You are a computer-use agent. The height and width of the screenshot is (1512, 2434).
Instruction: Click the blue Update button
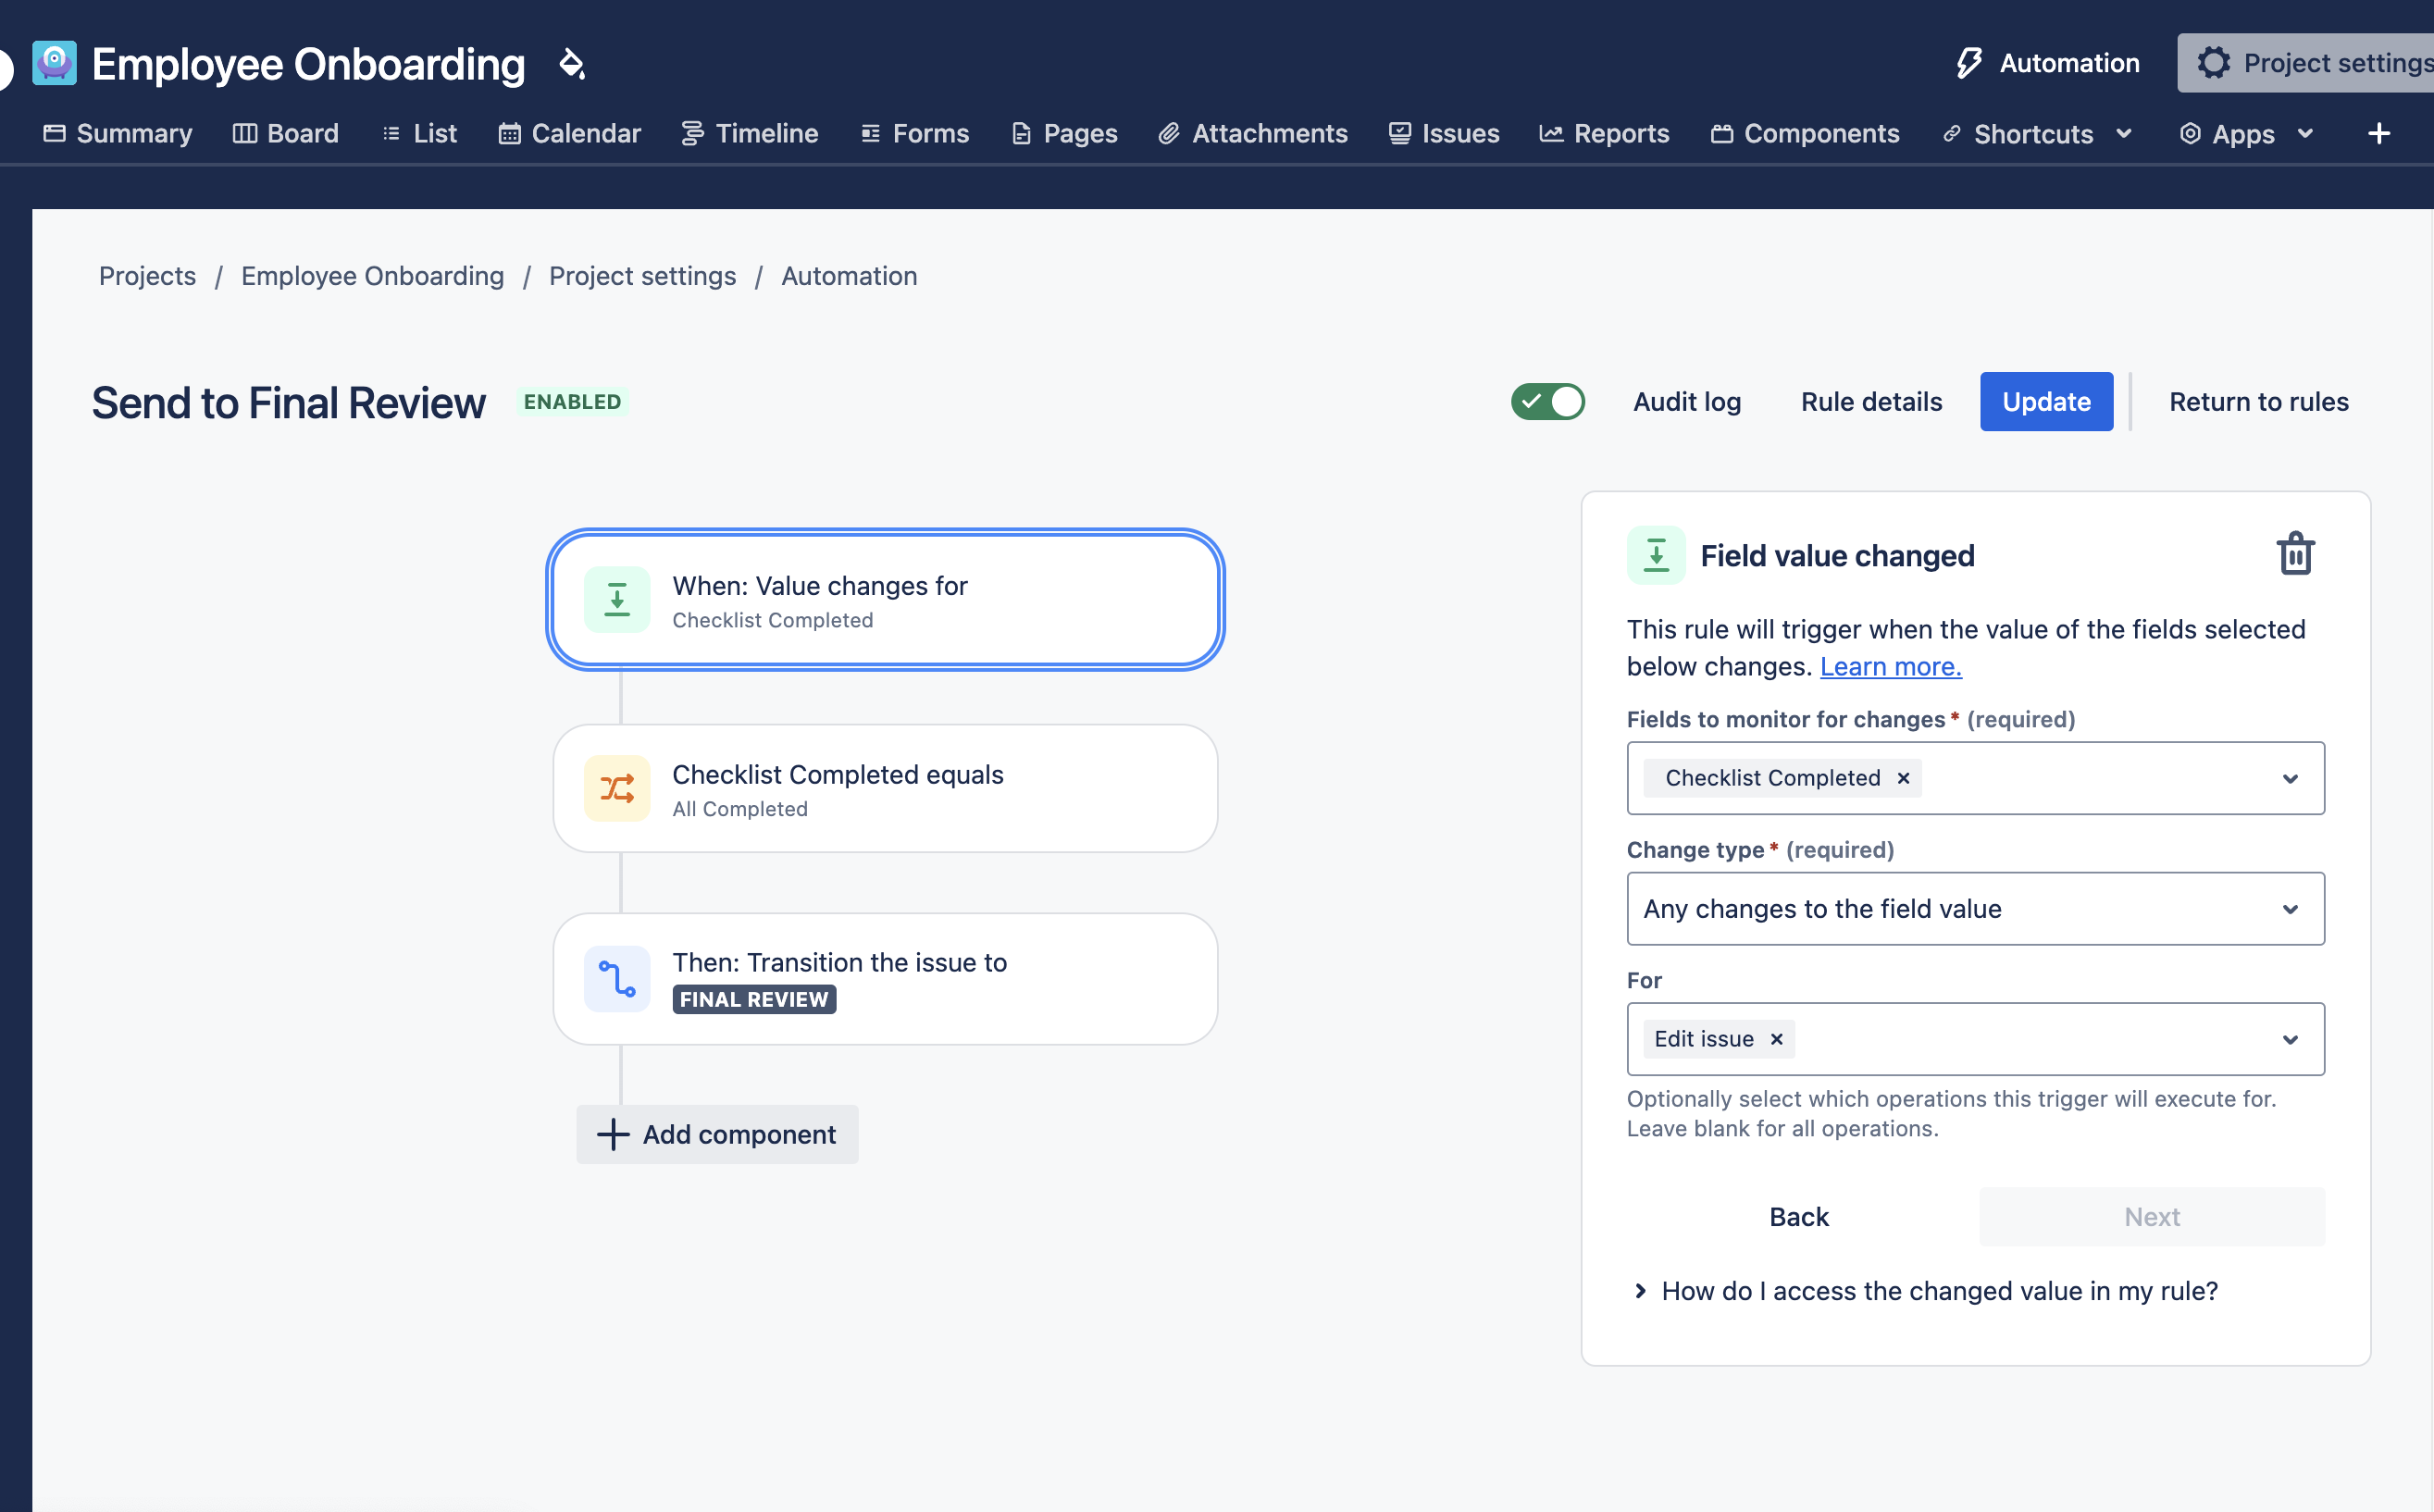[x=2045, y=402]
